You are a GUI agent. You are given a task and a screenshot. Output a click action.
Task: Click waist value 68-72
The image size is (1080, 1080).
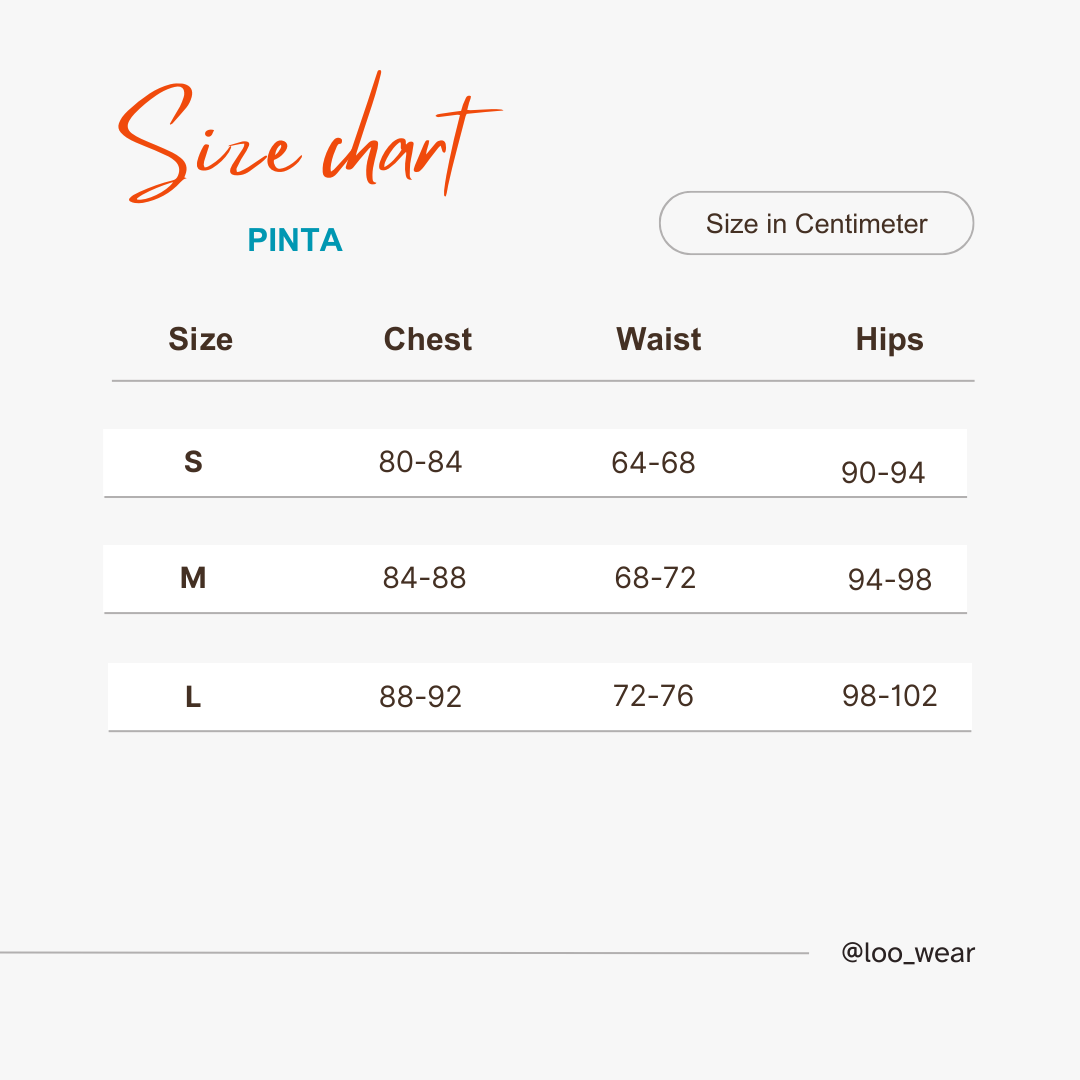[x=655, y=578]
